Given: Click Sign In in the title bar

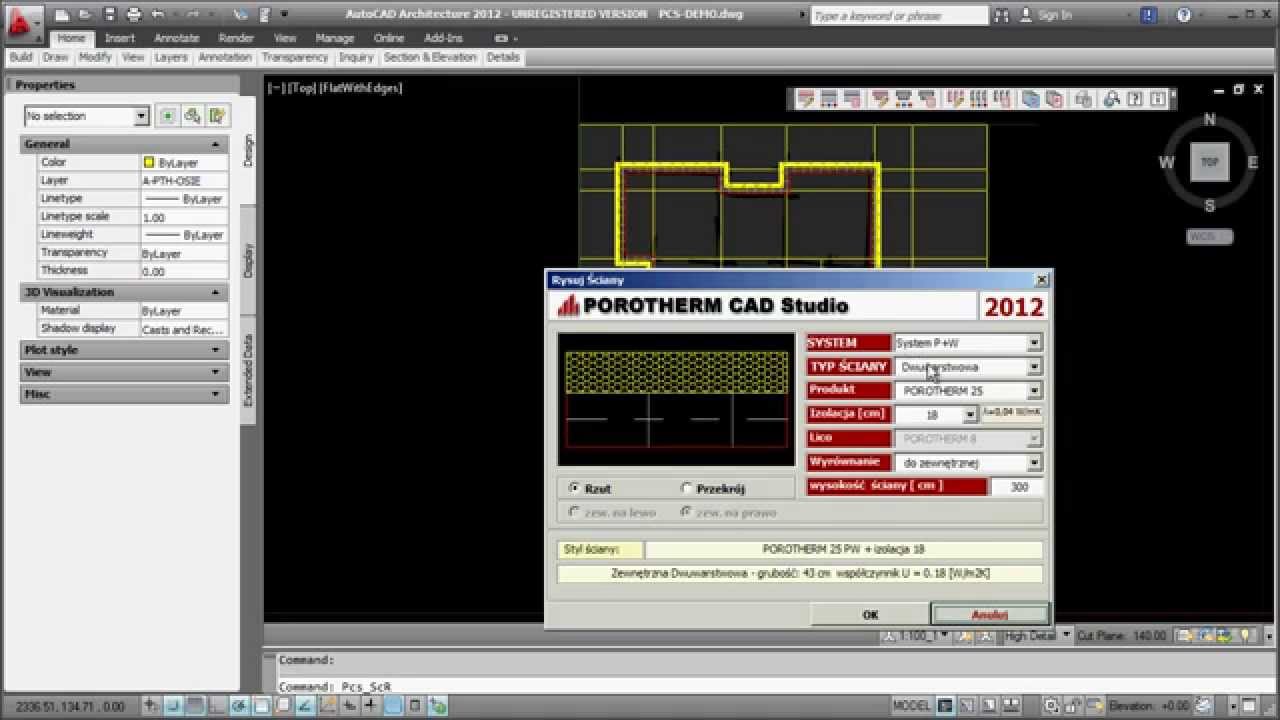Looking at the screenshot, I should click(1055, 15).
